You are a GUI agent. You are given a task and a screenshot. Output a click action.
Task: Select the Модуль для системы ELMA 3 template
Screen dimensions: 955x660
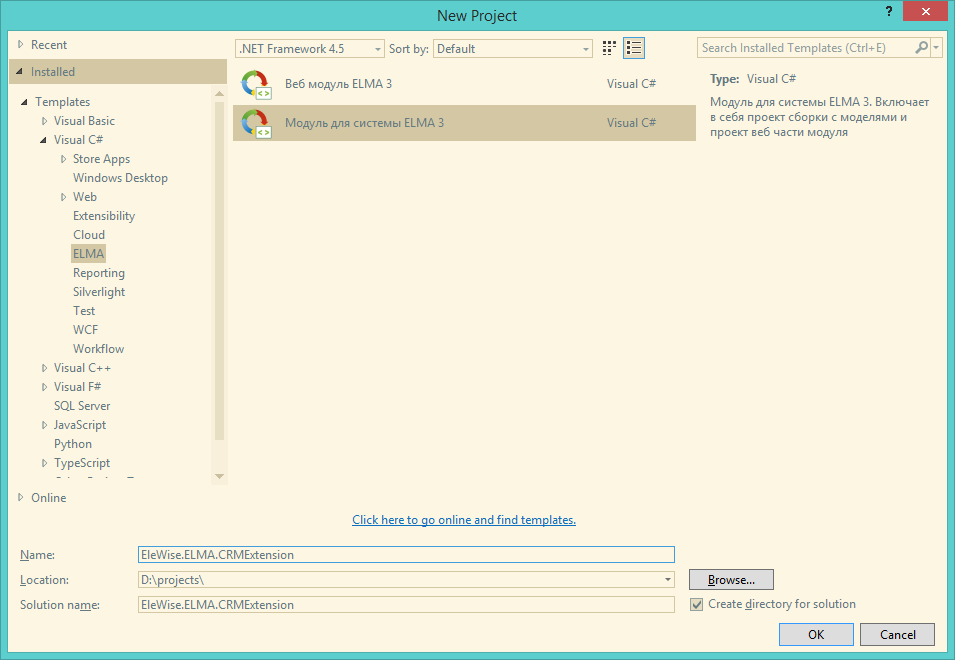pyautogui.click(x=464, y=123)
